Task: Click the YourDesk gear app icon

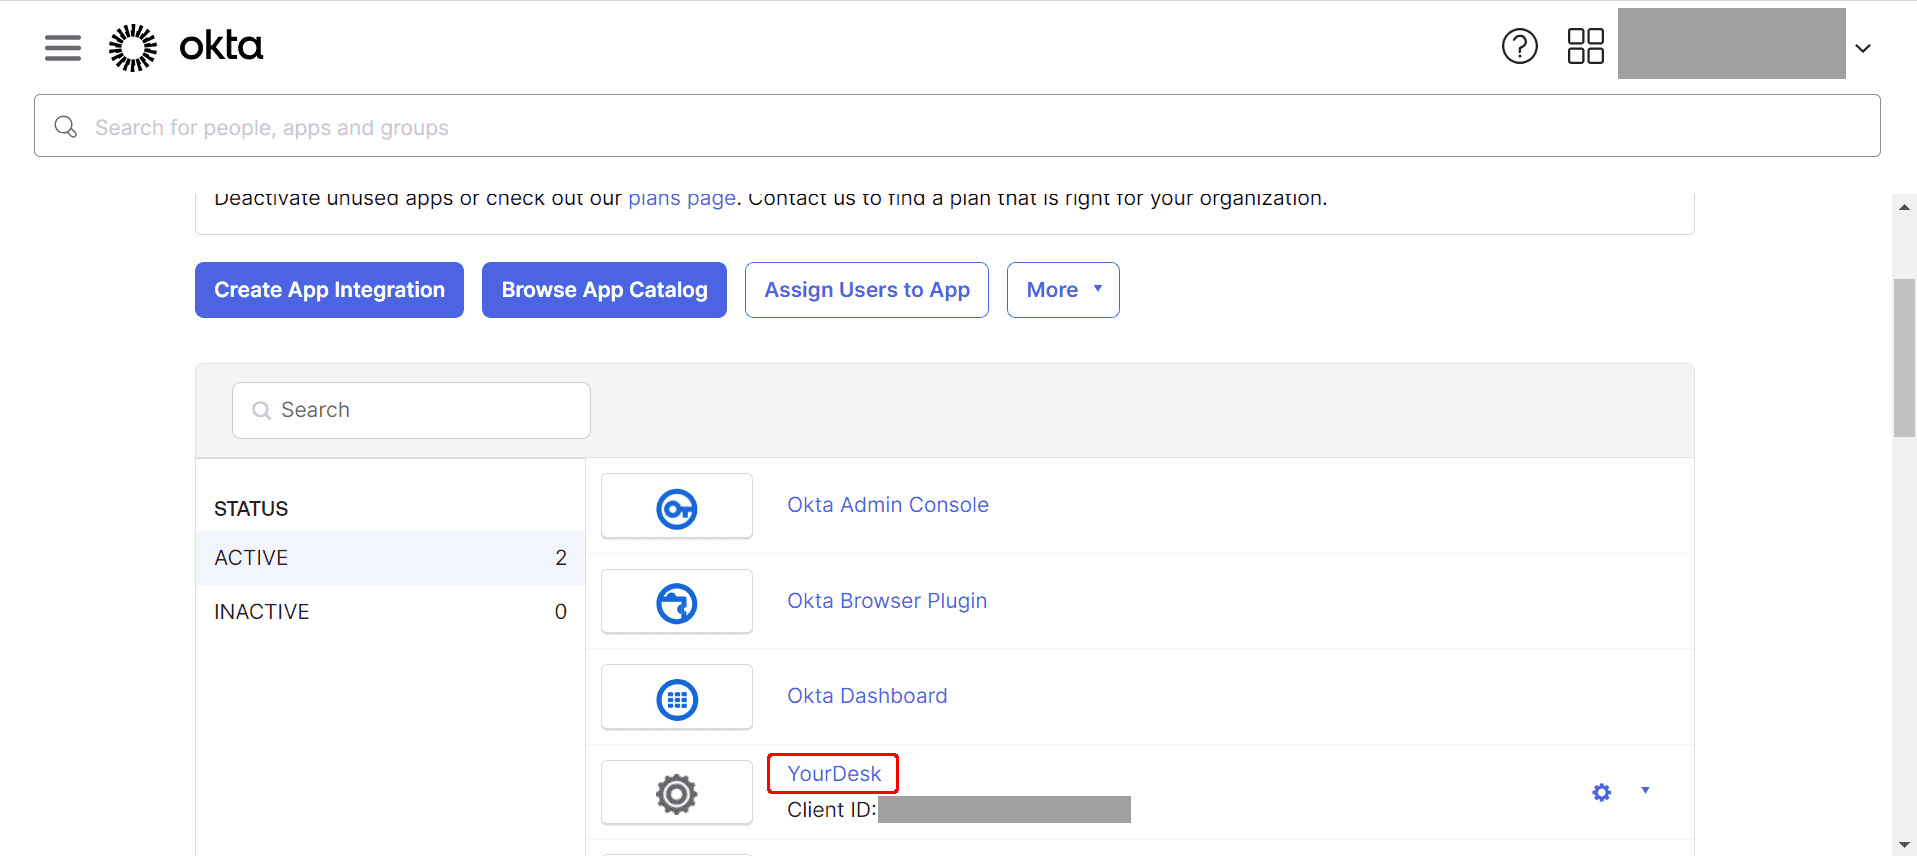Action: pos(677,793)
